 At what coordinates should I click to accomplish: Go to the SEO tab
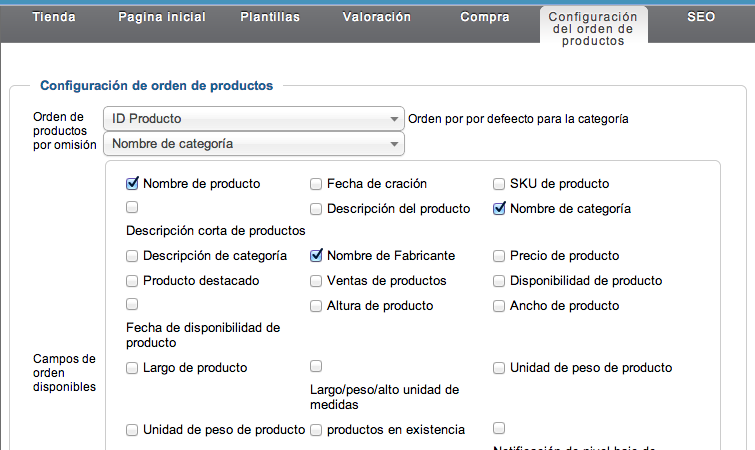click(701, 17)
